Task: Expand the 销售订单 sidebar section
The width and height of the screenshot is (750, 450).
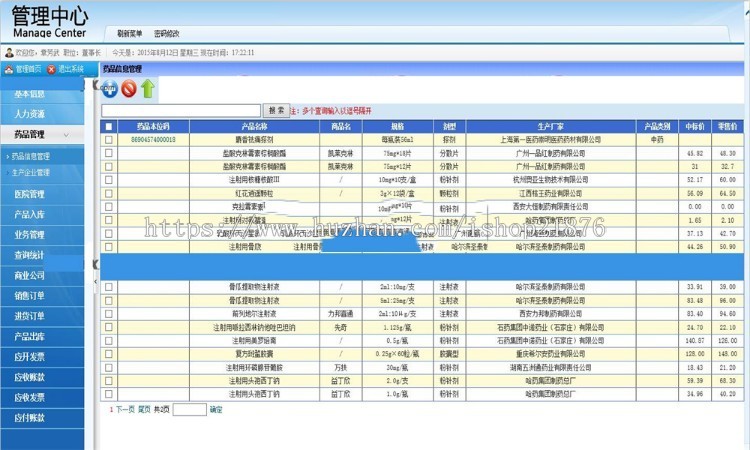Action: click(x=29, y=295)
